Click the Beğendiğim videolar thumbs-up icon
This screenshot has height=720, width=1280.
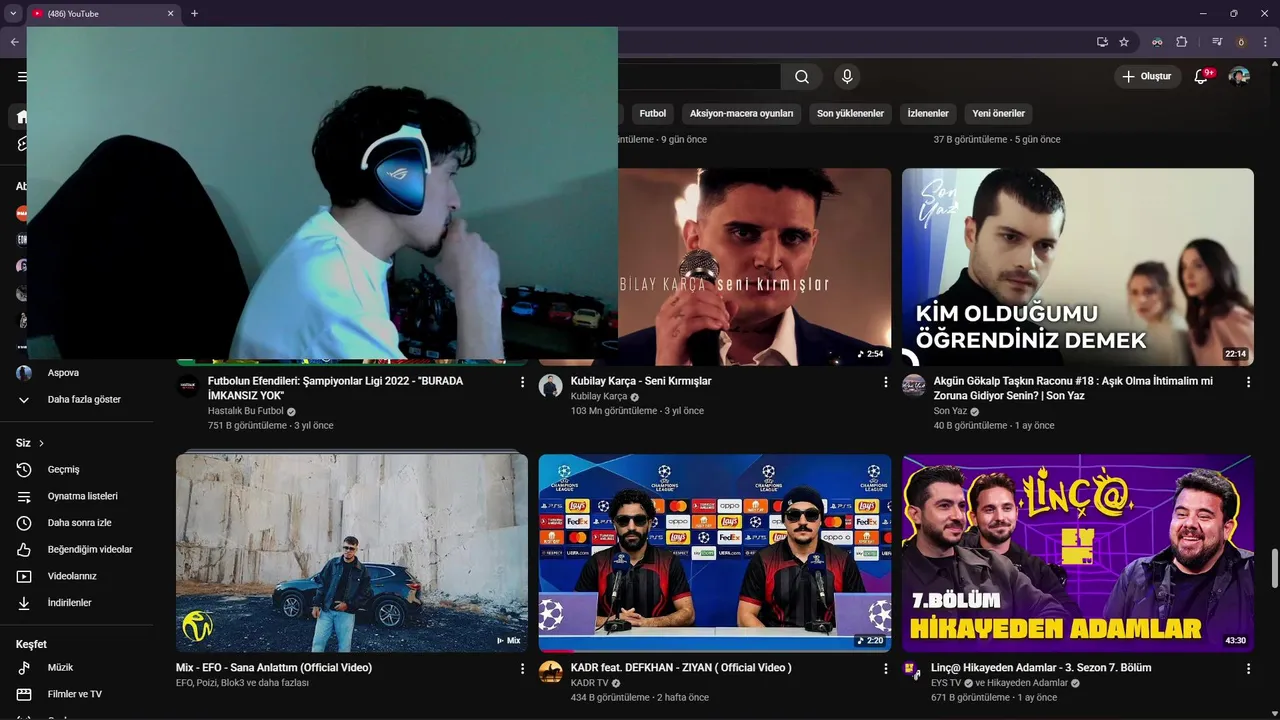pyautogui.click(x=24, y=550)
